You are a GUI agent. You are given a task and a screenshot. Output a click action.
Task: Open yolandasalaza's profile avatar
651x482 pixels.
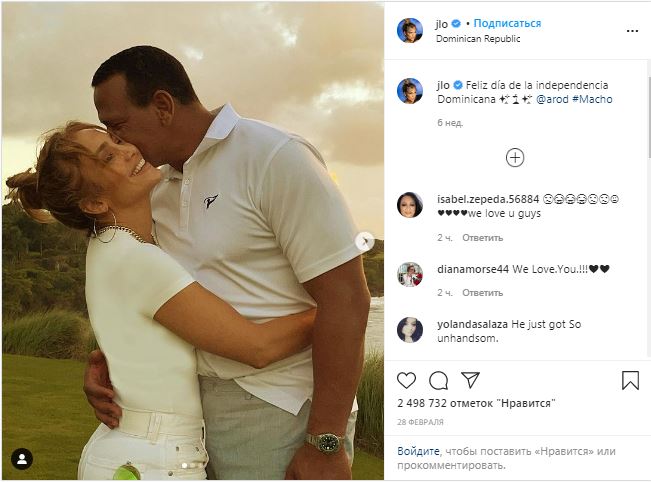tap(410, 329)
